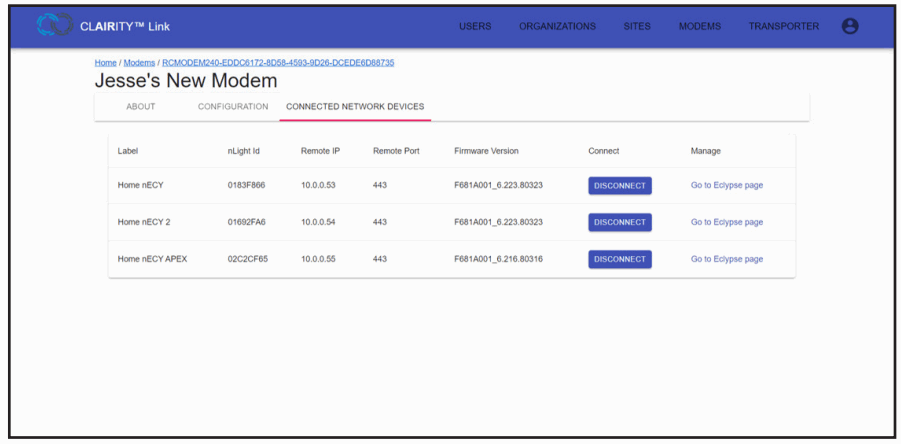This screenshot has height=444, width=901.
Task: Select MODEMS in the top bar
Action: tap(700, 26)
